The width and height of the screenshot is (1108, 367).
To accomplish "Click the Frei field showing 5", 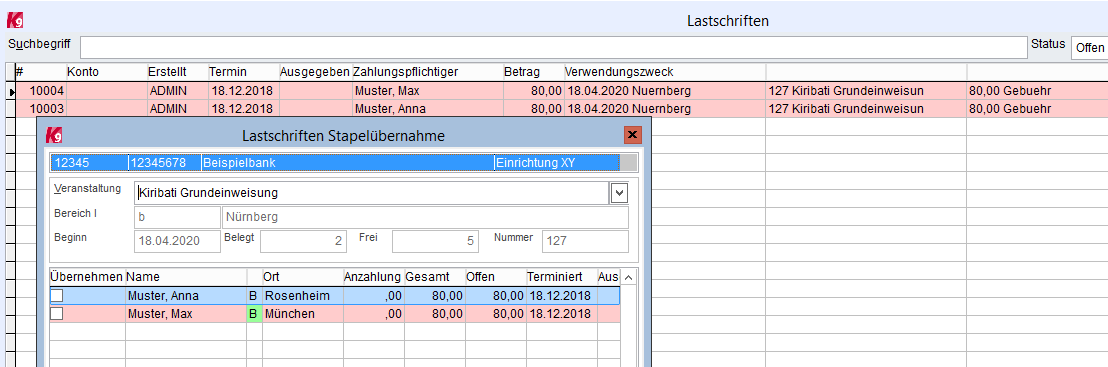I will (435, 241).
